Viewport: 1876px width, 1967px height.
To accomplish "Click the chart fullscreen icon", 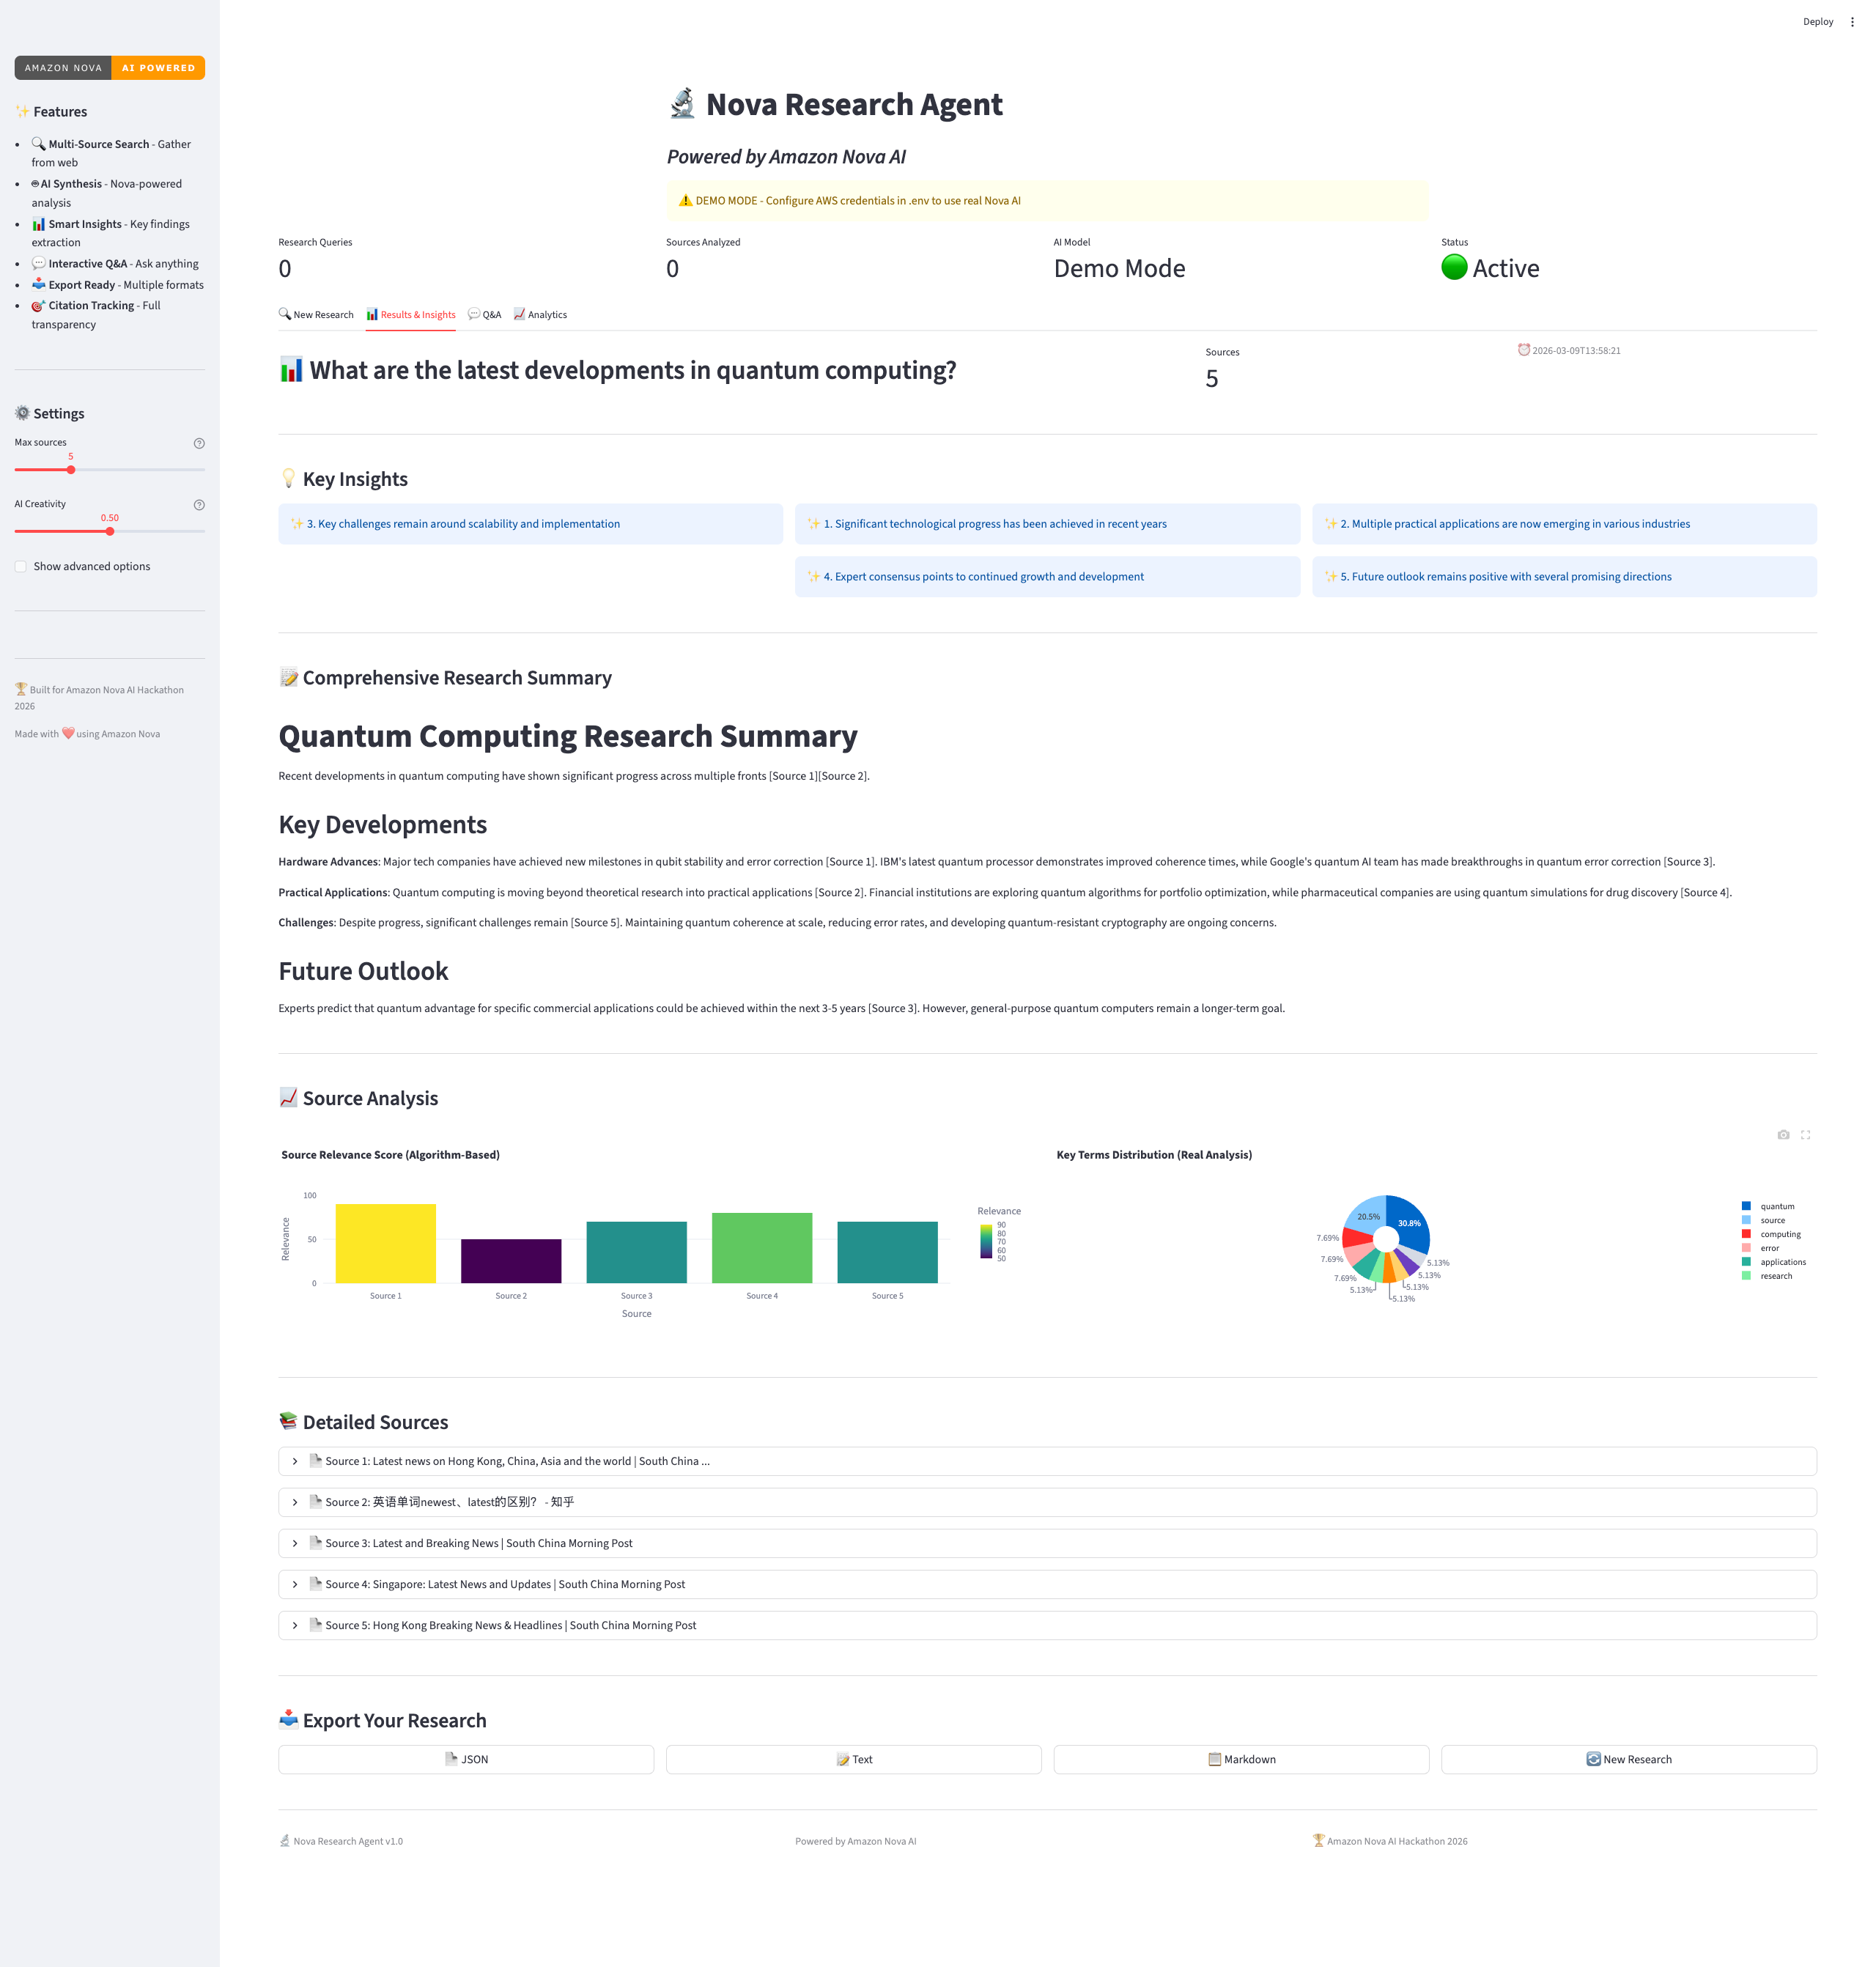I will (x=1805, y=1135).
